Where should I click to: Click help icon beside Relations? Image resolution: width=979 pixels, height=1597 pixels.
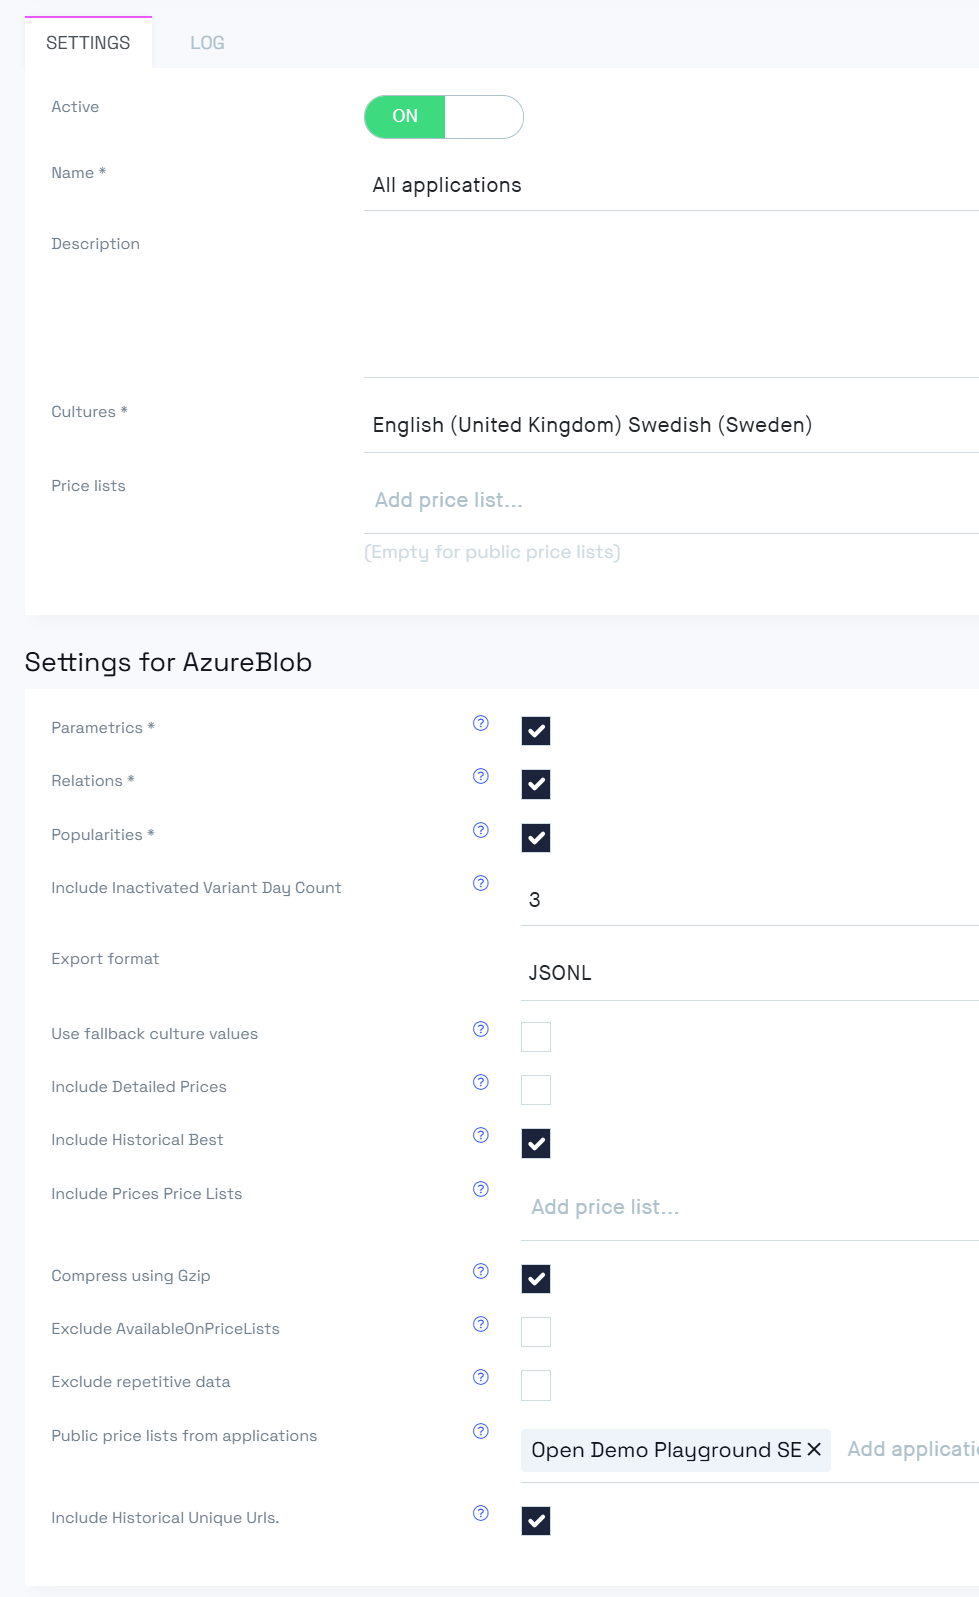pyautogui.click(x=481, y=776)
